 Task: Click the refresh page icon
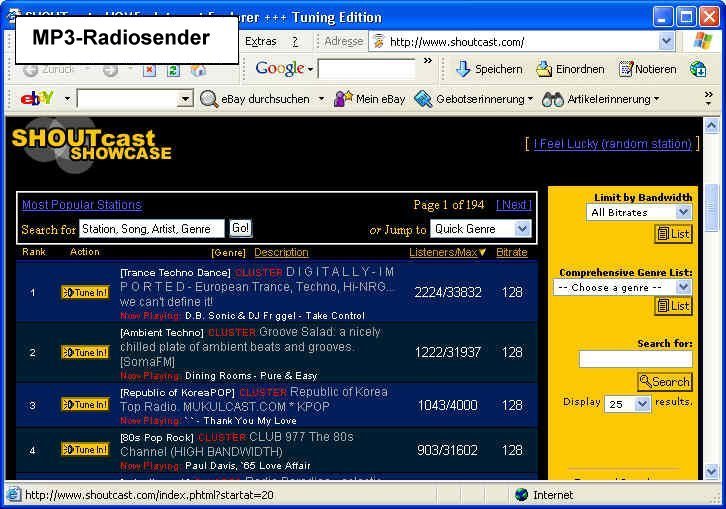point(173,70)
